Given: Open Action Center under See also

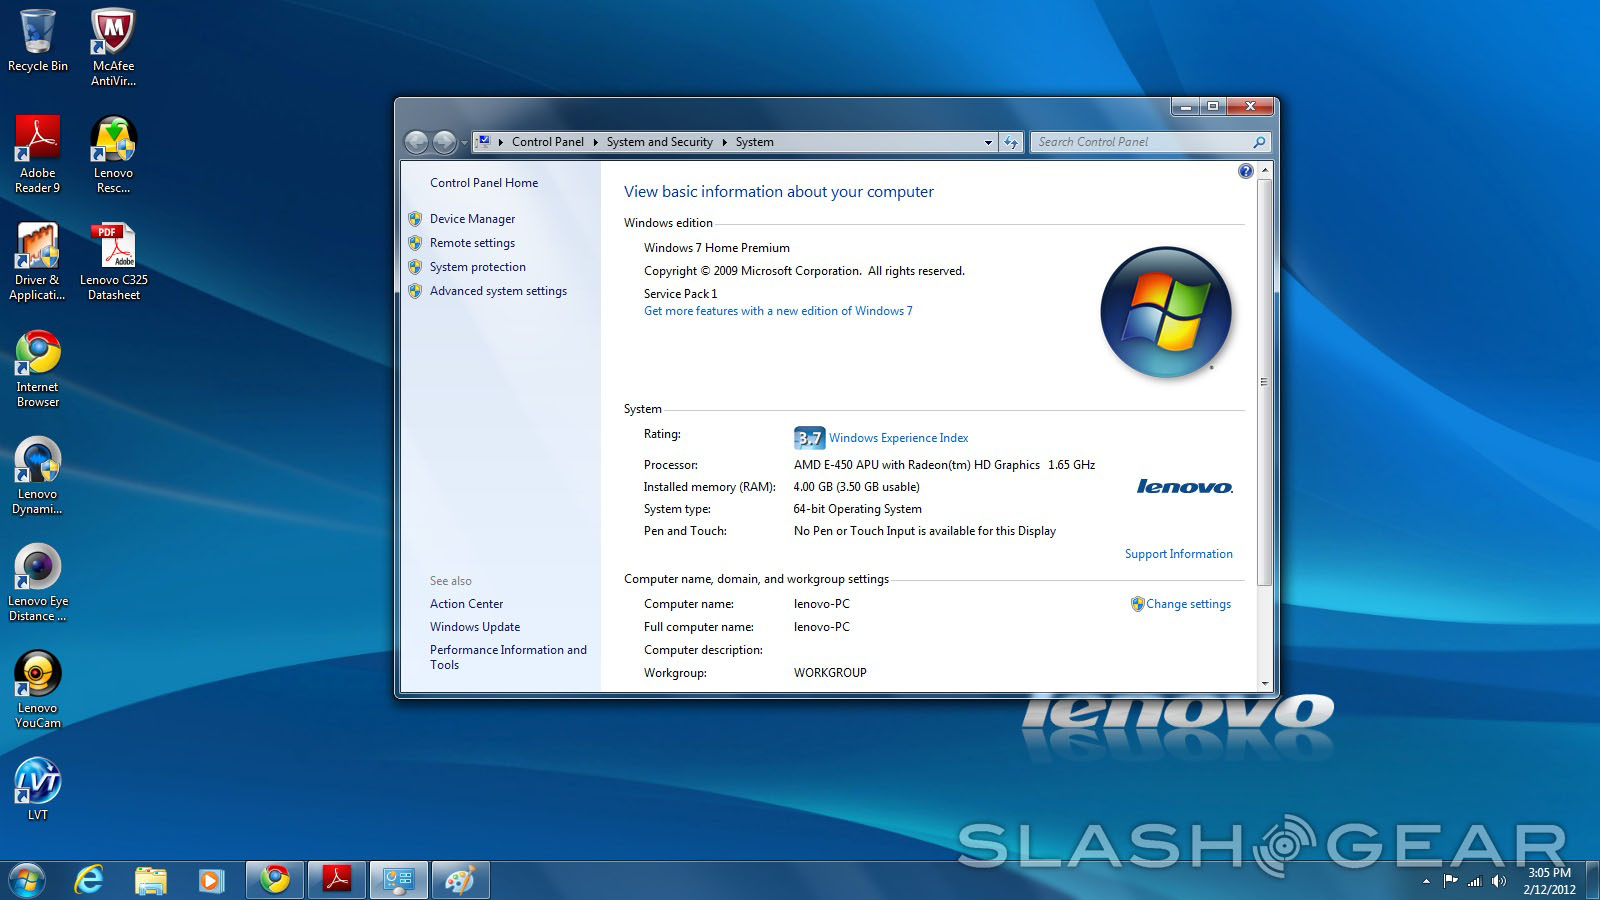Looking at the screenshot, I should pos(466,604).
